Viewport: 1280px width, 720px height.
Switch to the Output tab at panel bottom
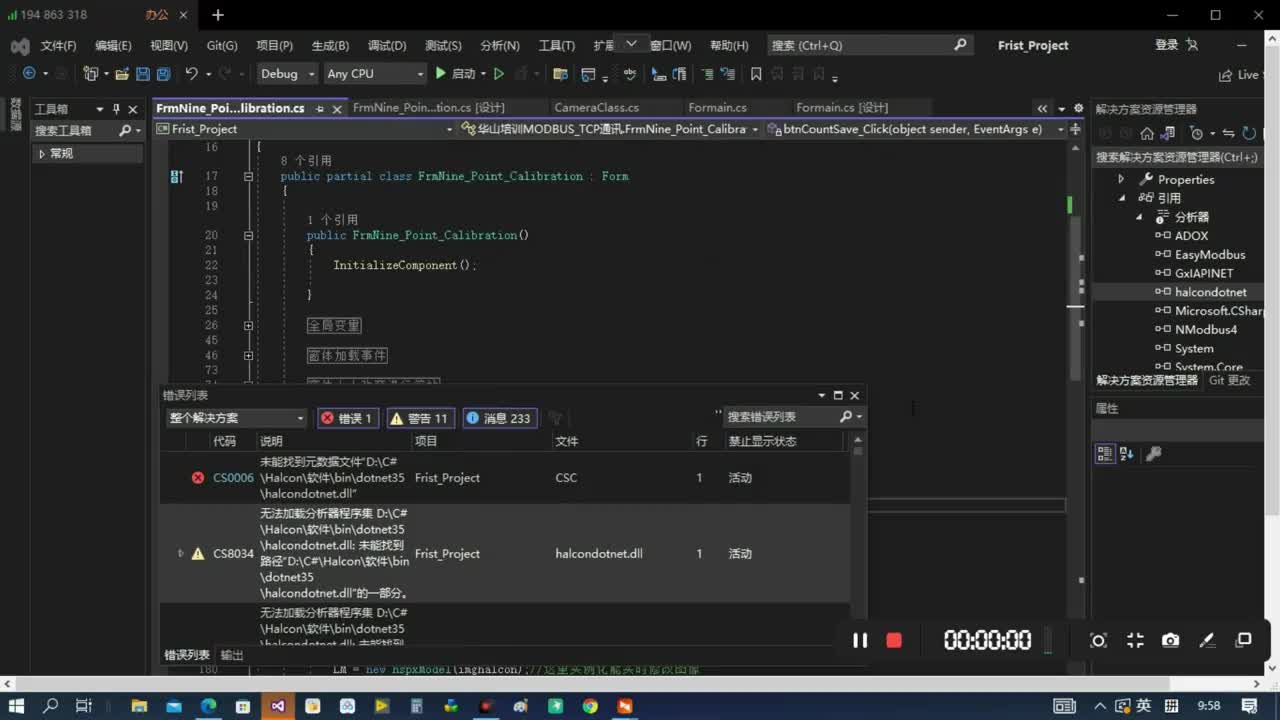pos(232,655)
